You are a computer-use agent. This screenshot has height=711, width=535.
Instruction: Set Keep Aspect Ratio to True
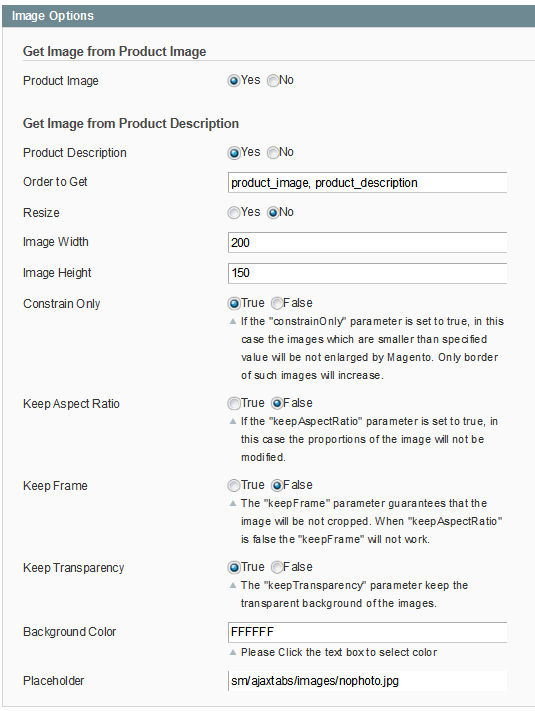pyautogui.click(x=233, y=404)
